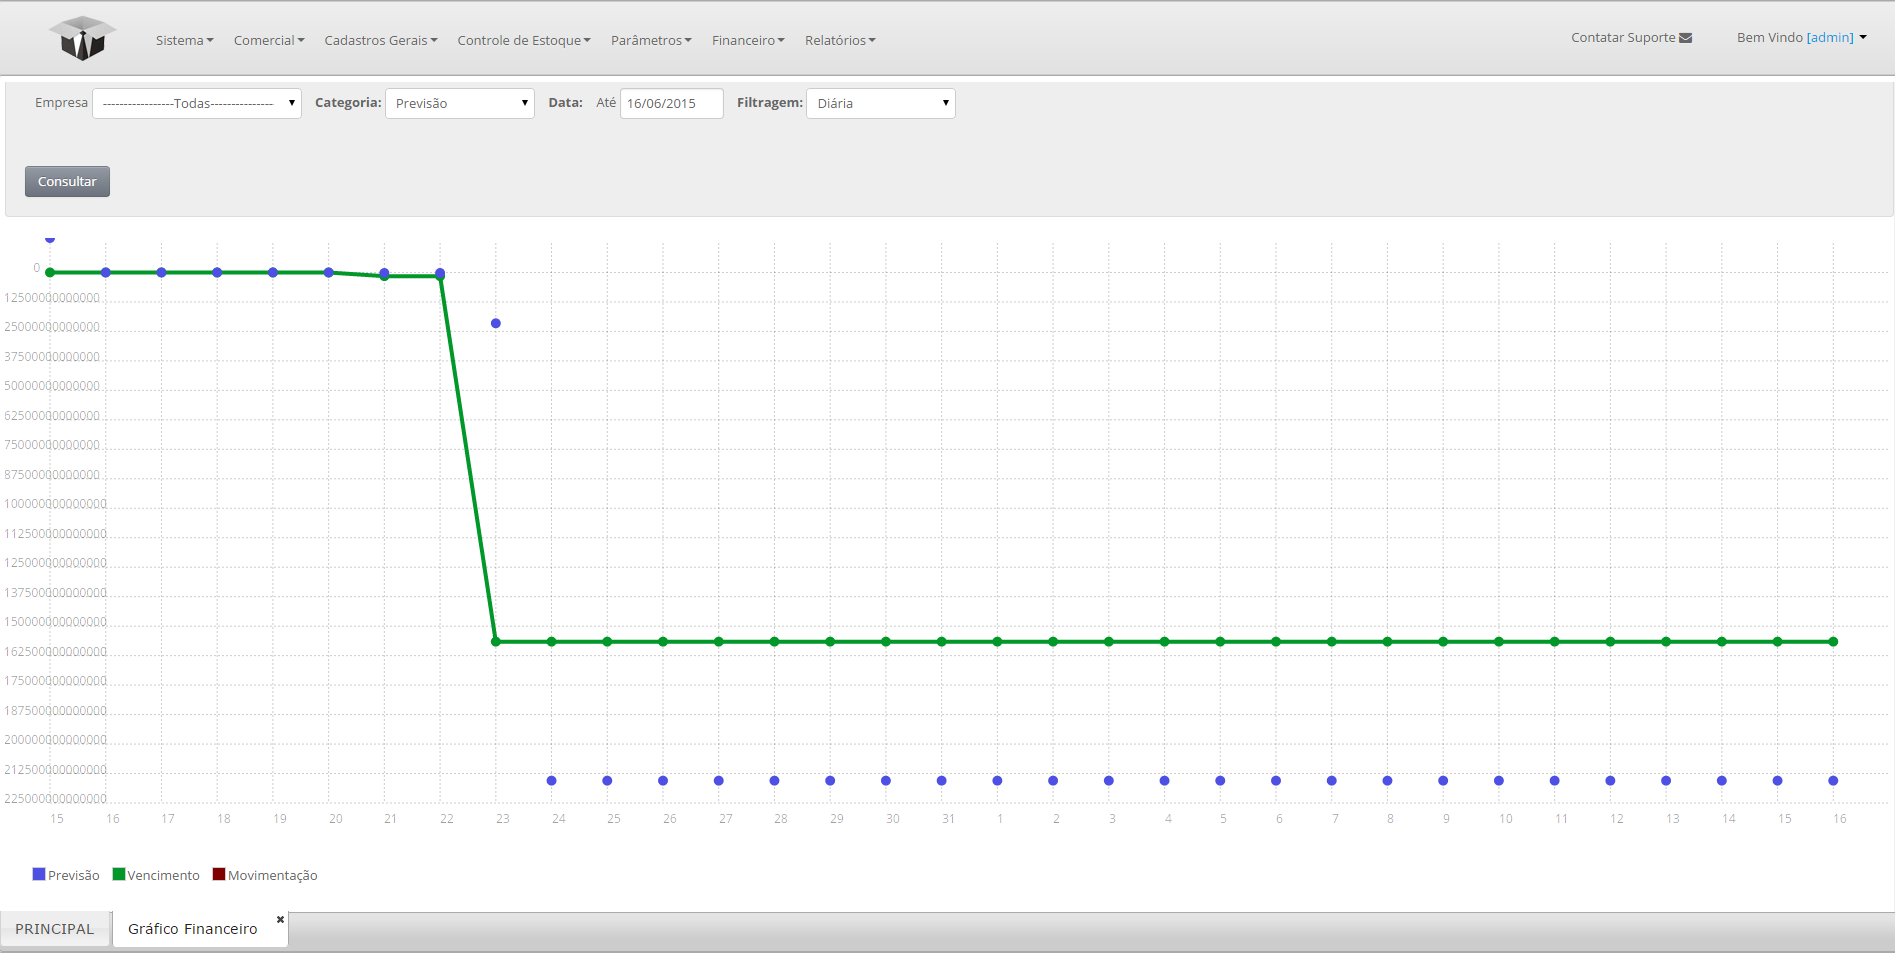Expand the Filtragem dropdown showing Diária

(x=880, y=103)
